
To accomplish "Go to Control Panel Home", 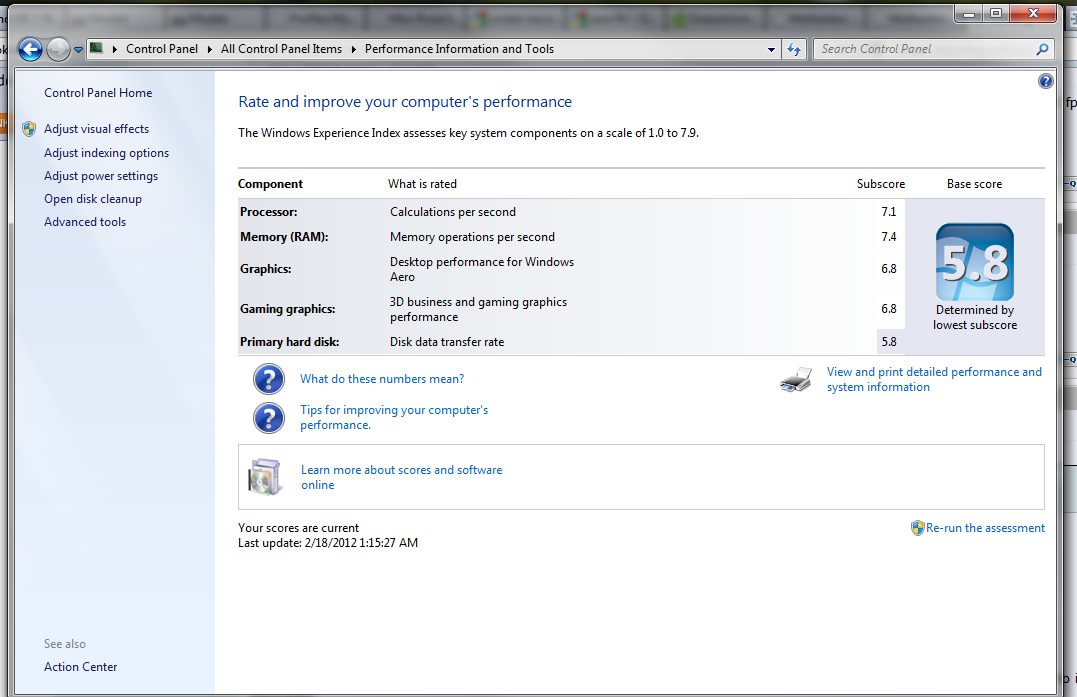I will point(98,93).
